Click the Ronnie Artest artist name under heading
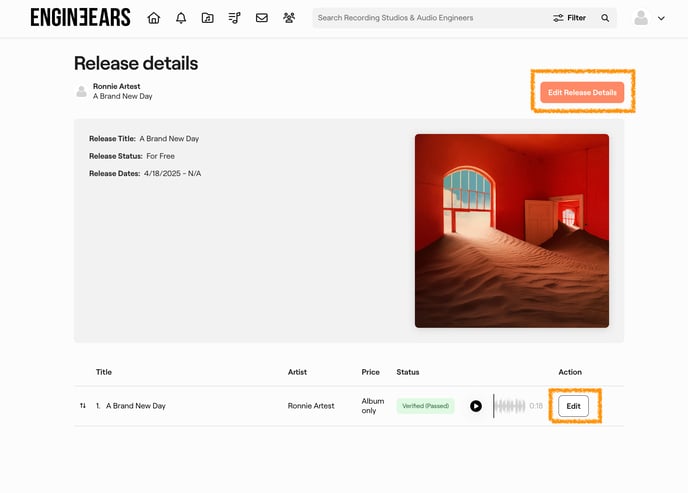Screen dimensions: 688x493 pos(116,86)
